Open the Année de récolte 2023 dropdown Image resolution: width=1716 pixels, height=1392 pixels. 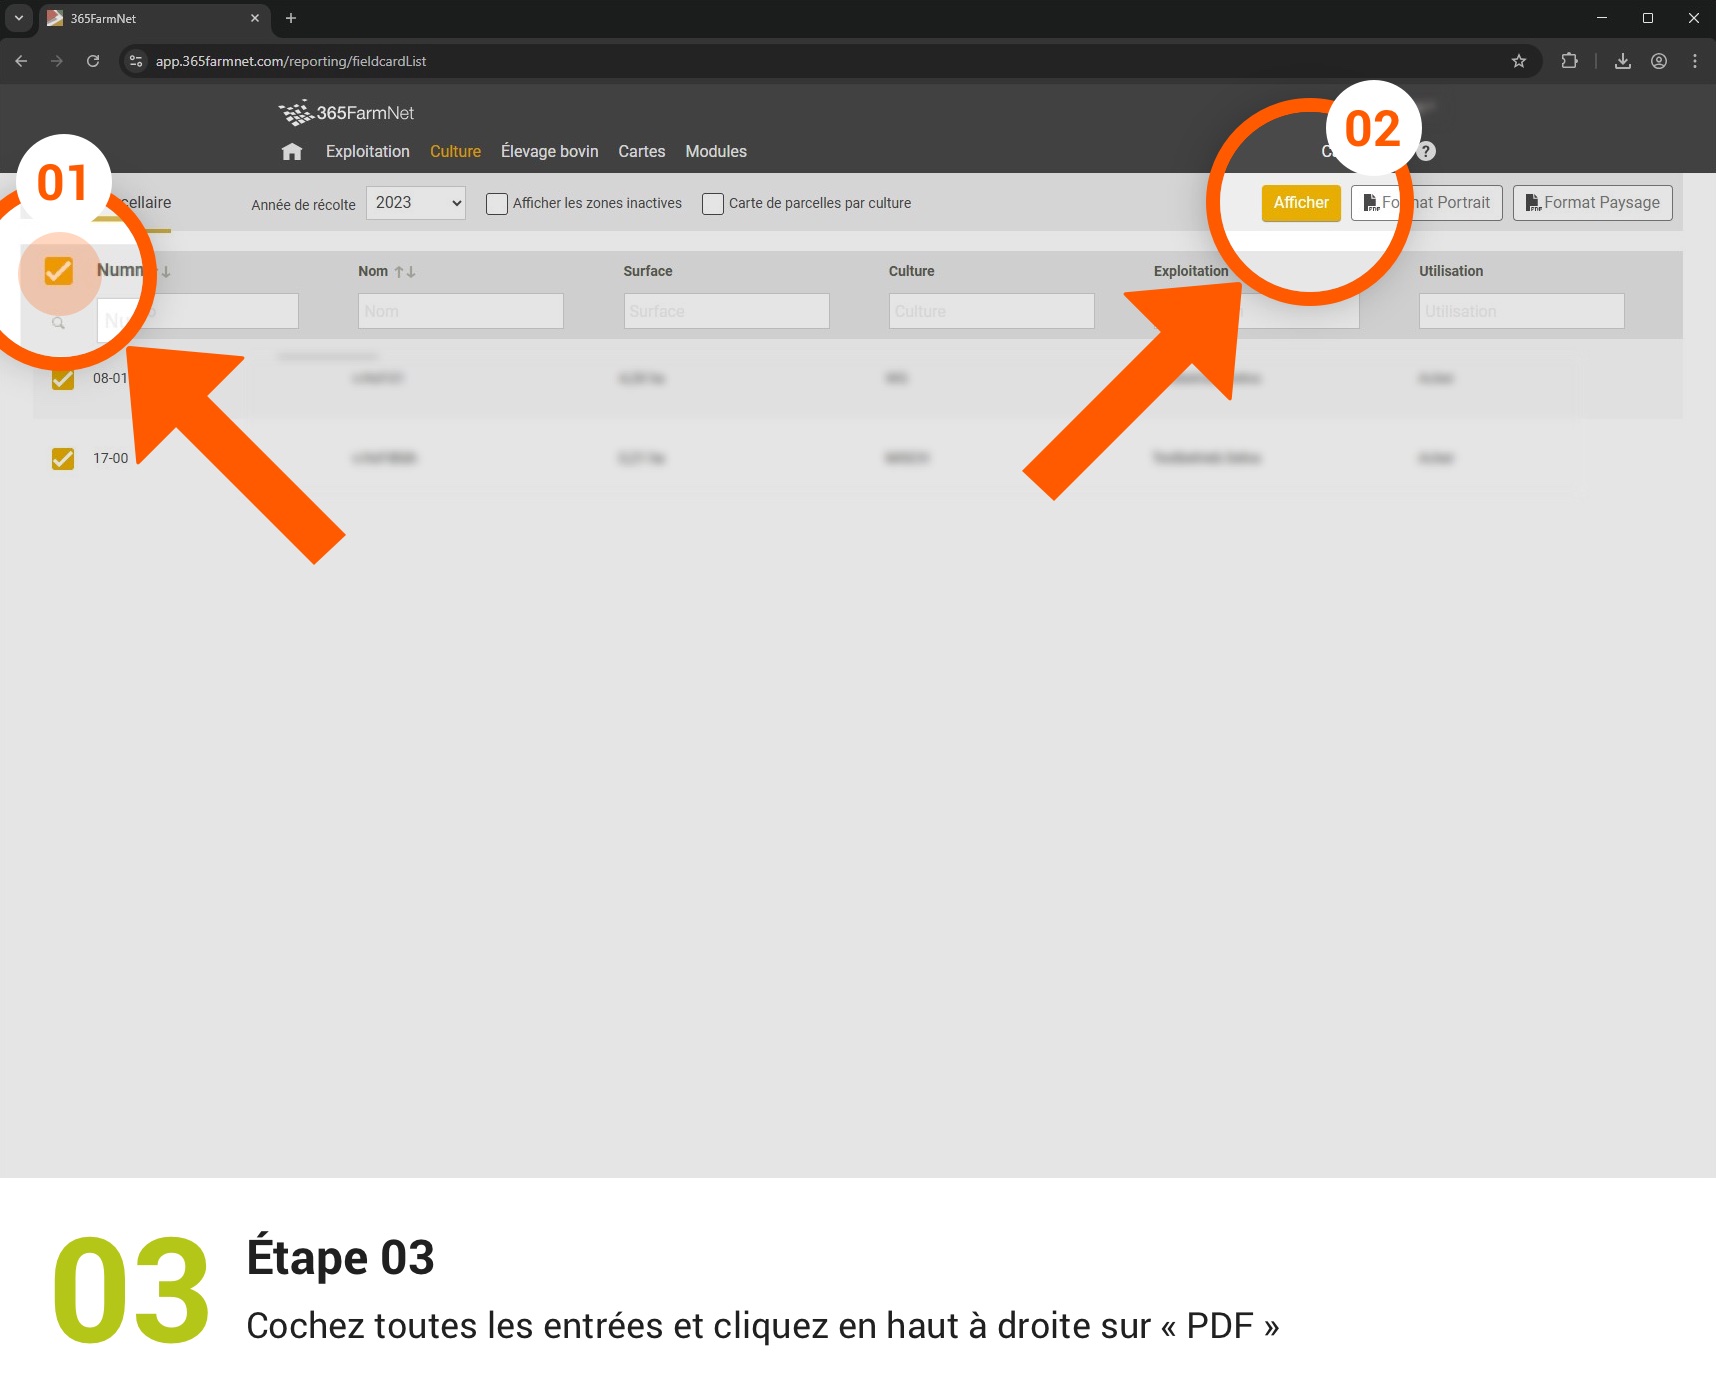click(x=416, y=203)
